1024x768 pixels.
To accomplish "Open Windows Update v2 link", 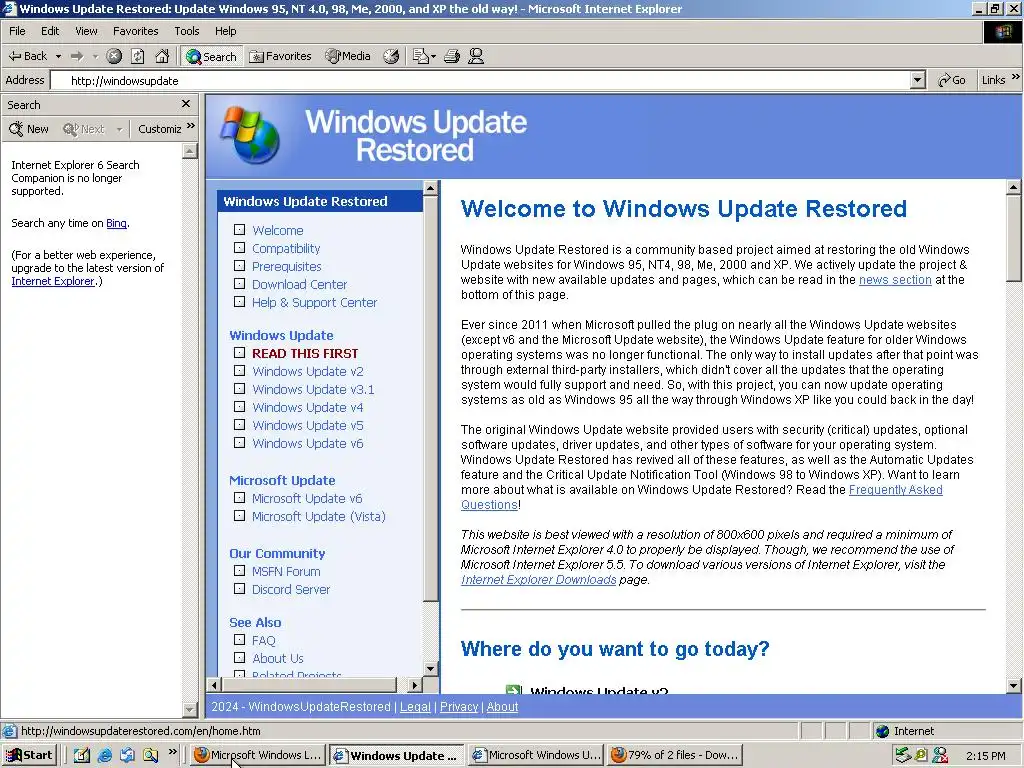I will [308, 371].
